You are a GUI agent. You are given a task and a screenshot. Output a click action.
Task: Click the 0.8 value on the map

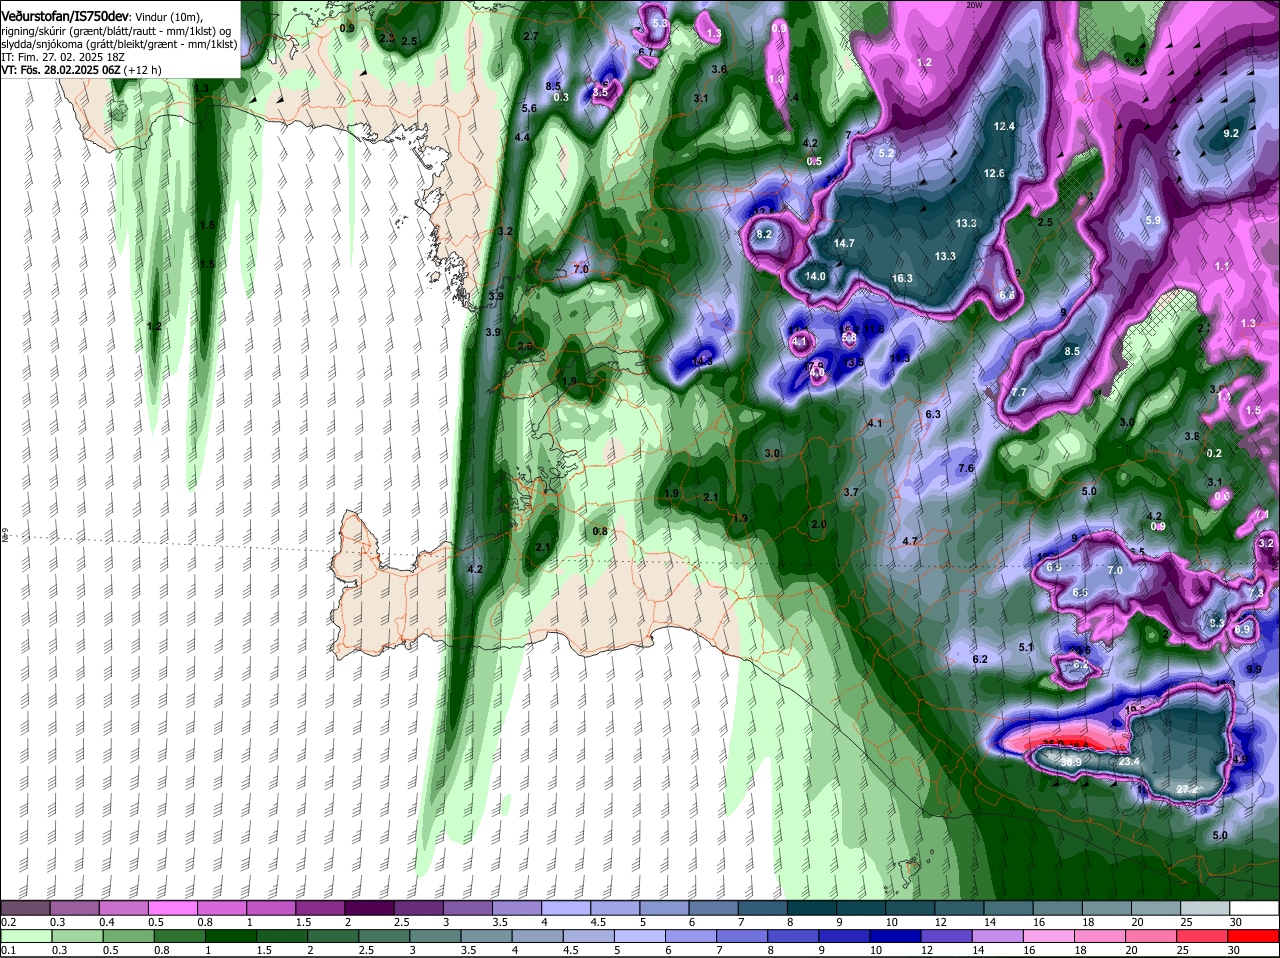600,531
